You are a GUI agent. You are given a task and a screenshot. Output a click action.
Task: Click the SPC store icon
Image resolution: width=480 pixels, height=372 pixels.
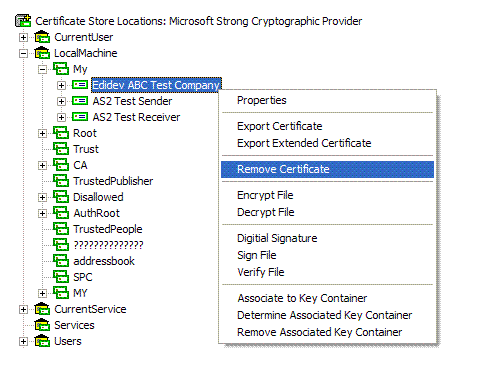tap(61, 277)
